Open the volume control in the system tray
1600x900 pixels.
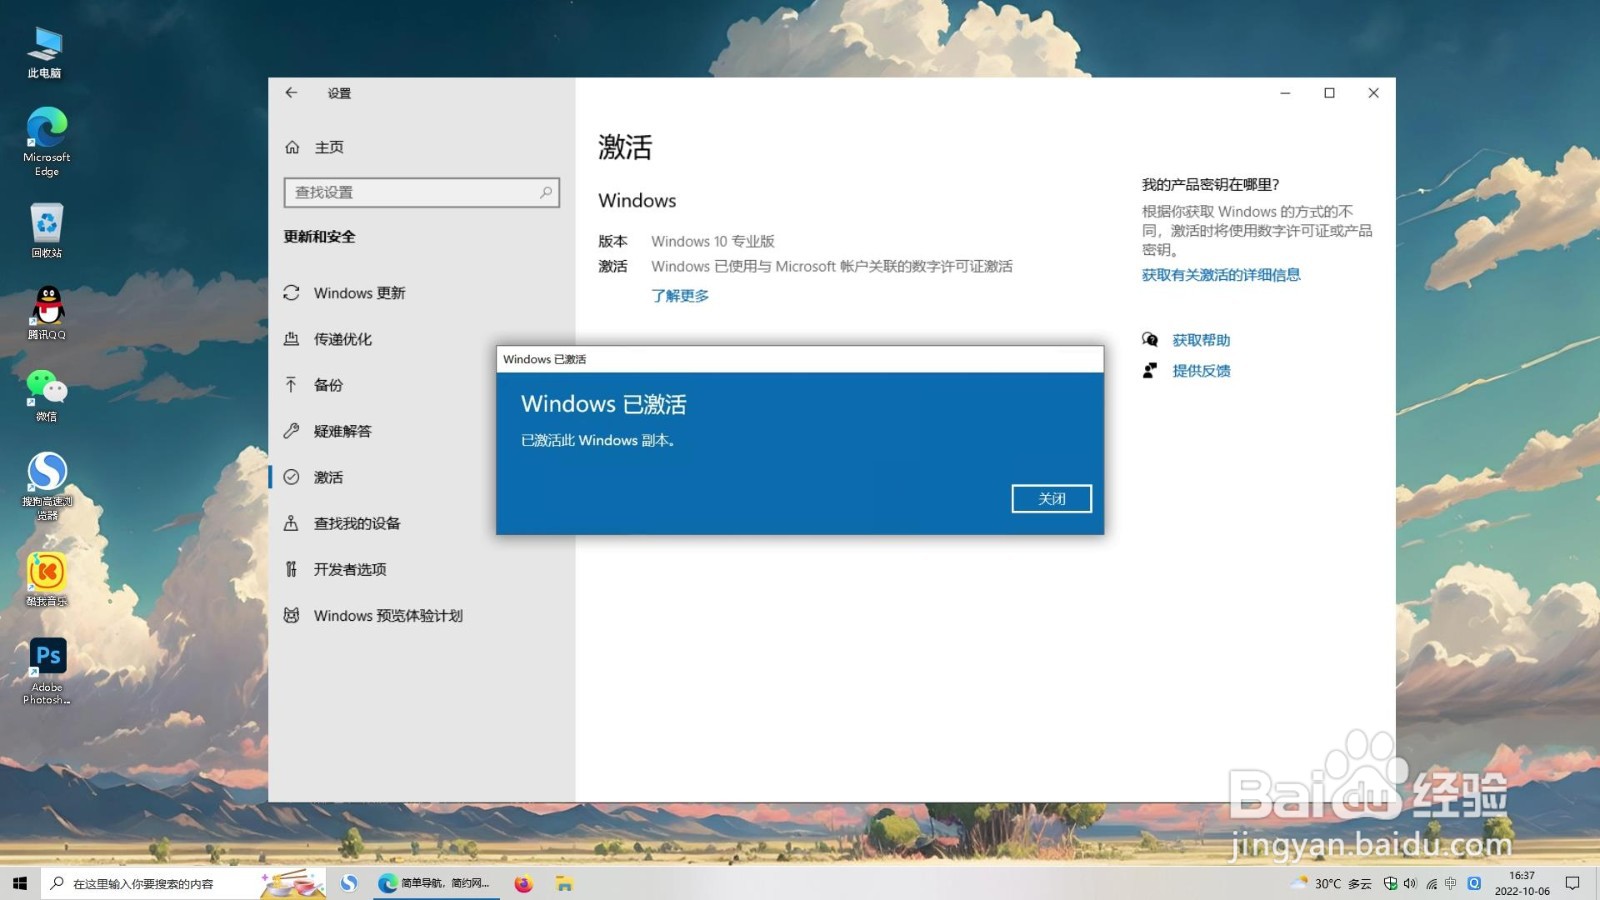1411,883
